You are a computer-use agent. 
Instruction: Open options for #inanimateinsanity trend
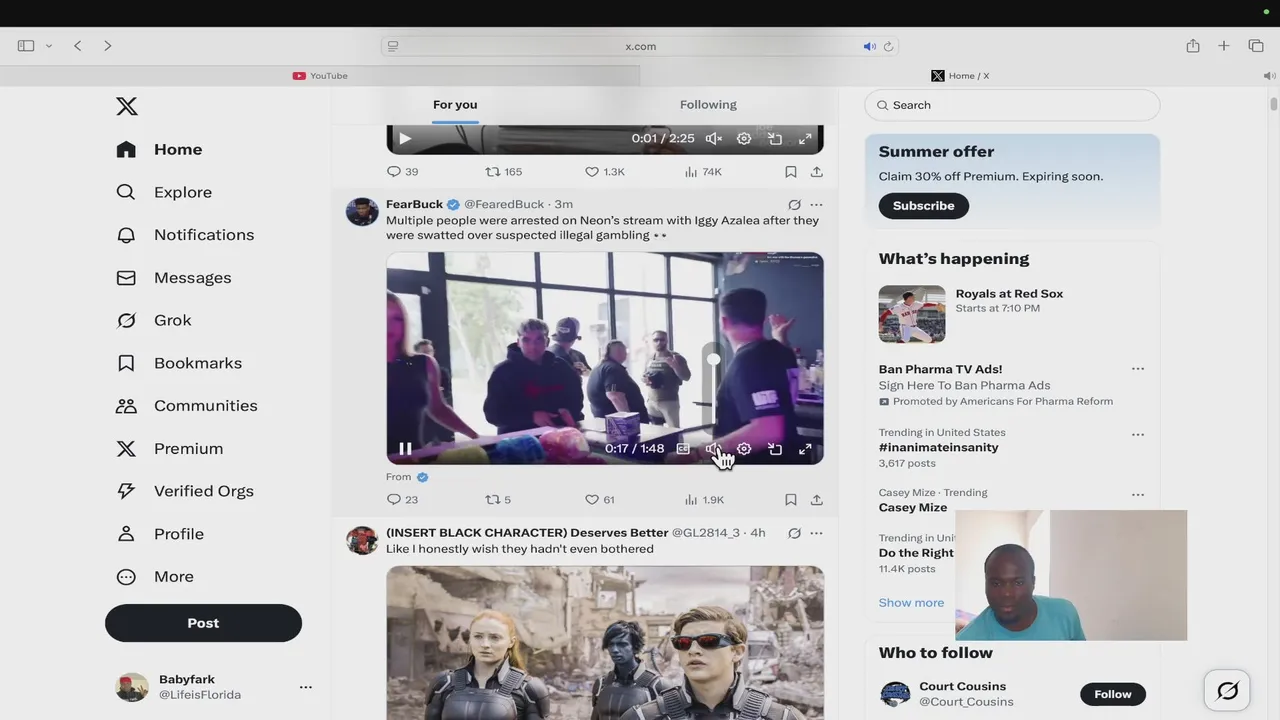1138,436
